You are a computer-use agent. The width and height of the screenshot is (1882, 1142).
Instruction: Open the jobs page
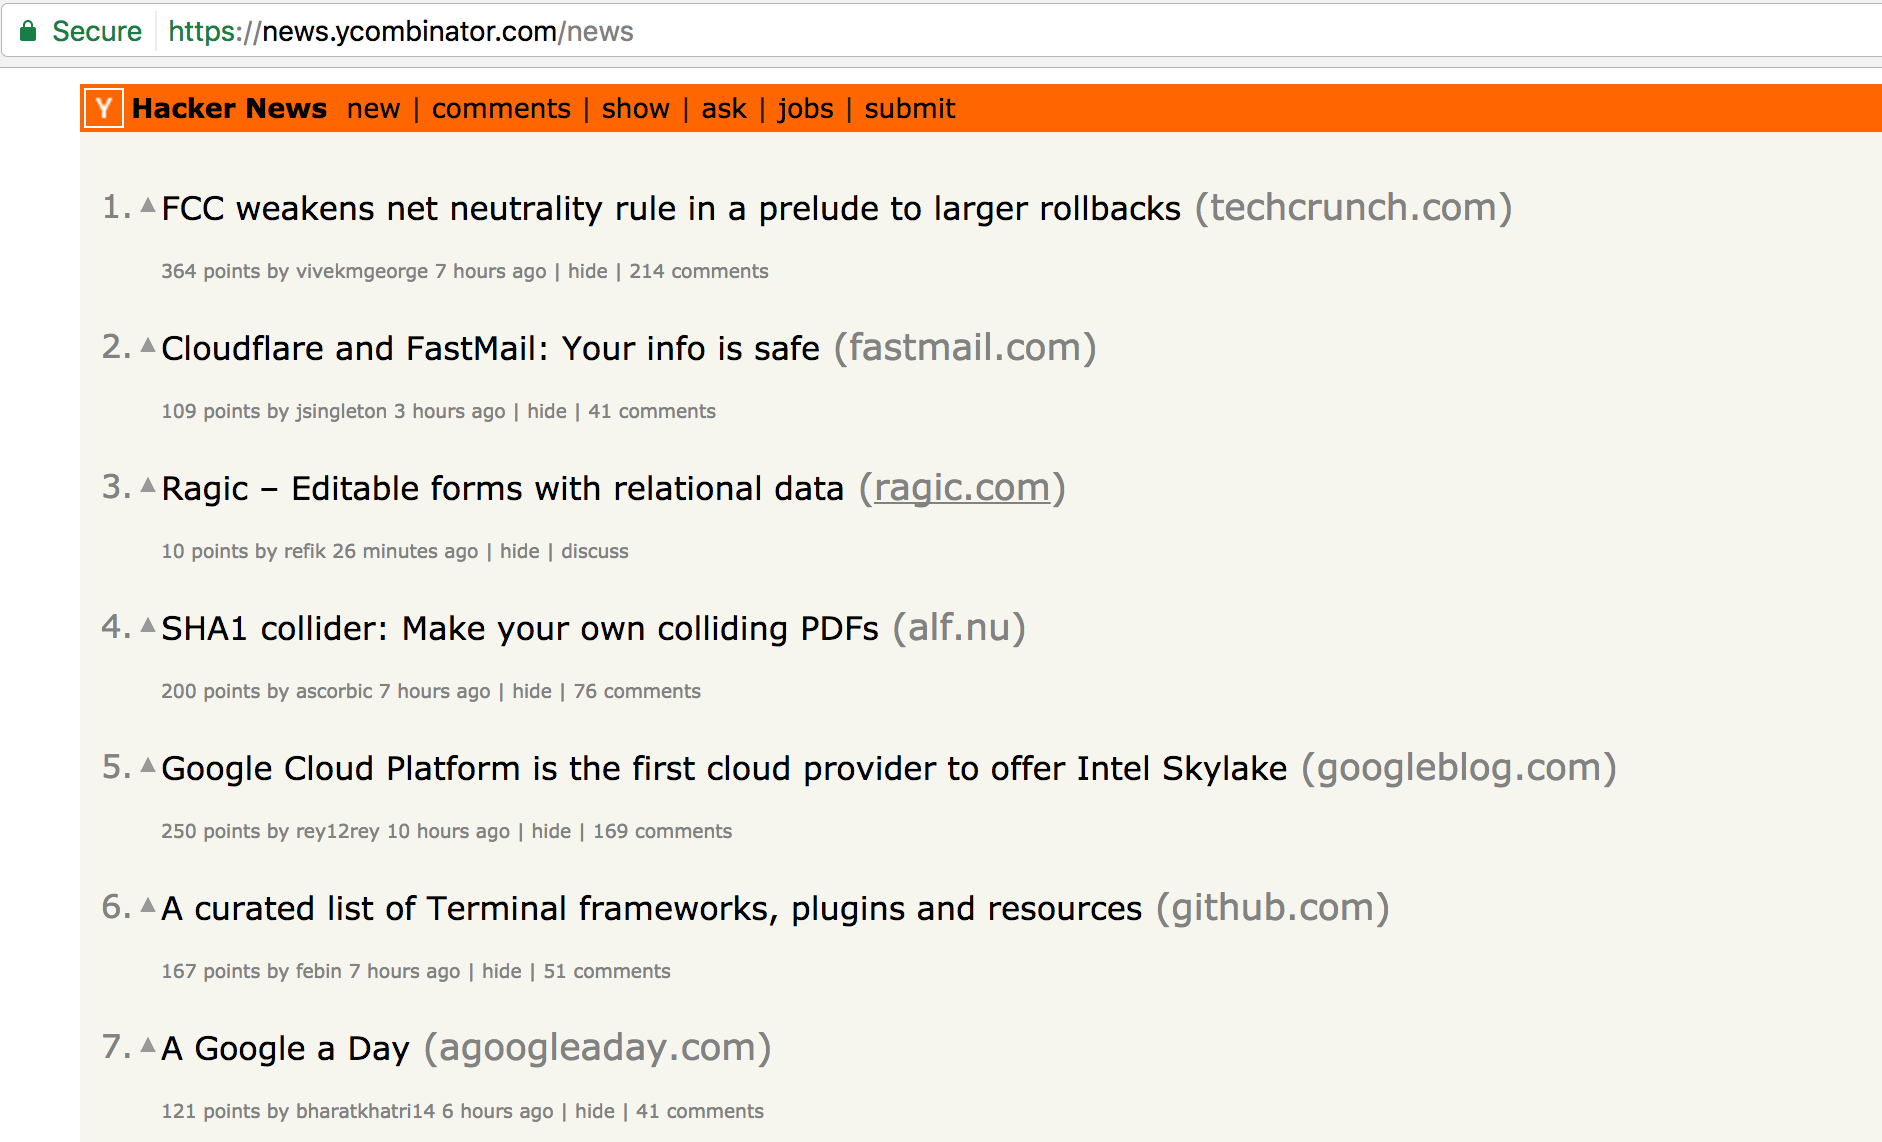coord(805,108)
